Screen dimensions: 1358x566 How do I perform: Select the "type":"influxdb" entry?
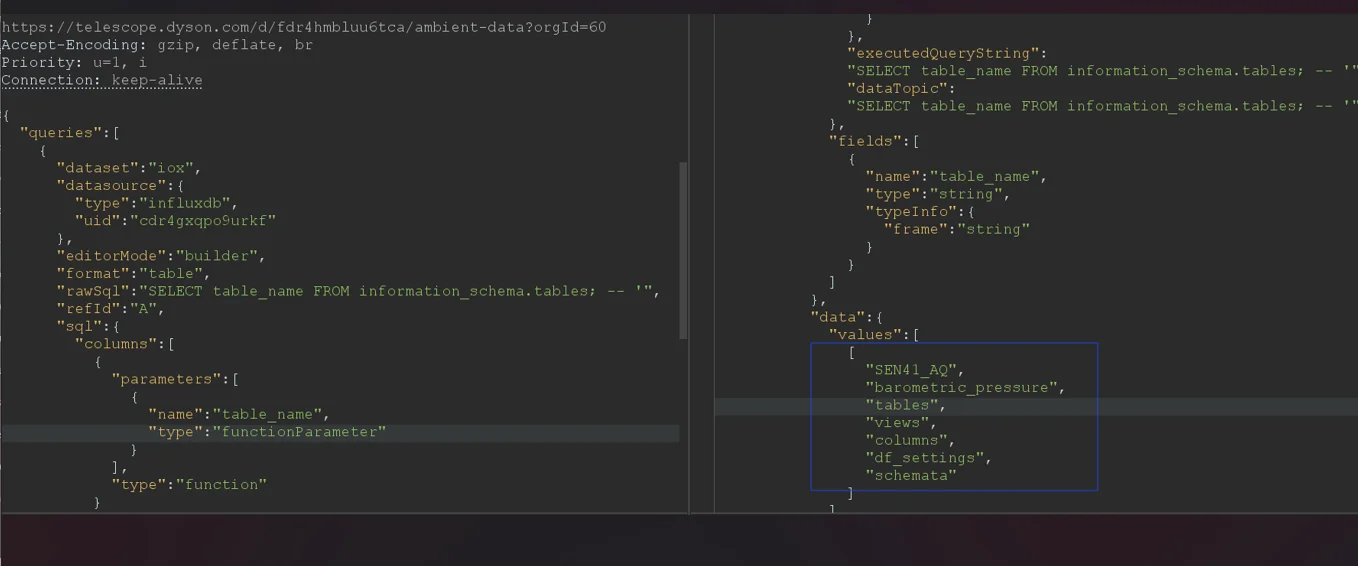click(157, 203)
